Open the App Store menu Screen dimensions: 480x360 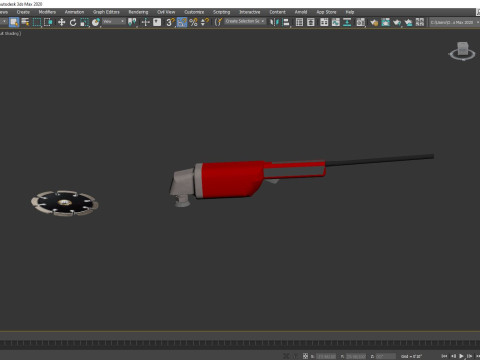[326, 12]
